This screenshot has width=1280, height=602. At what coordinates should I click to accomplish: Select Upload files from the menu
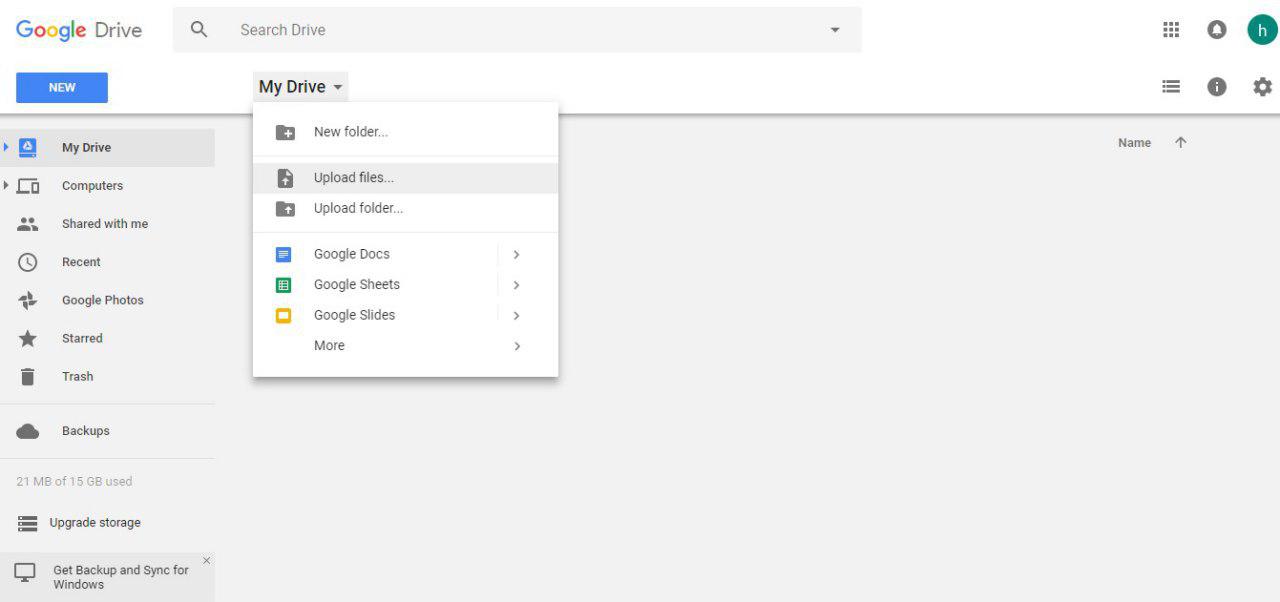click(354, 178)
